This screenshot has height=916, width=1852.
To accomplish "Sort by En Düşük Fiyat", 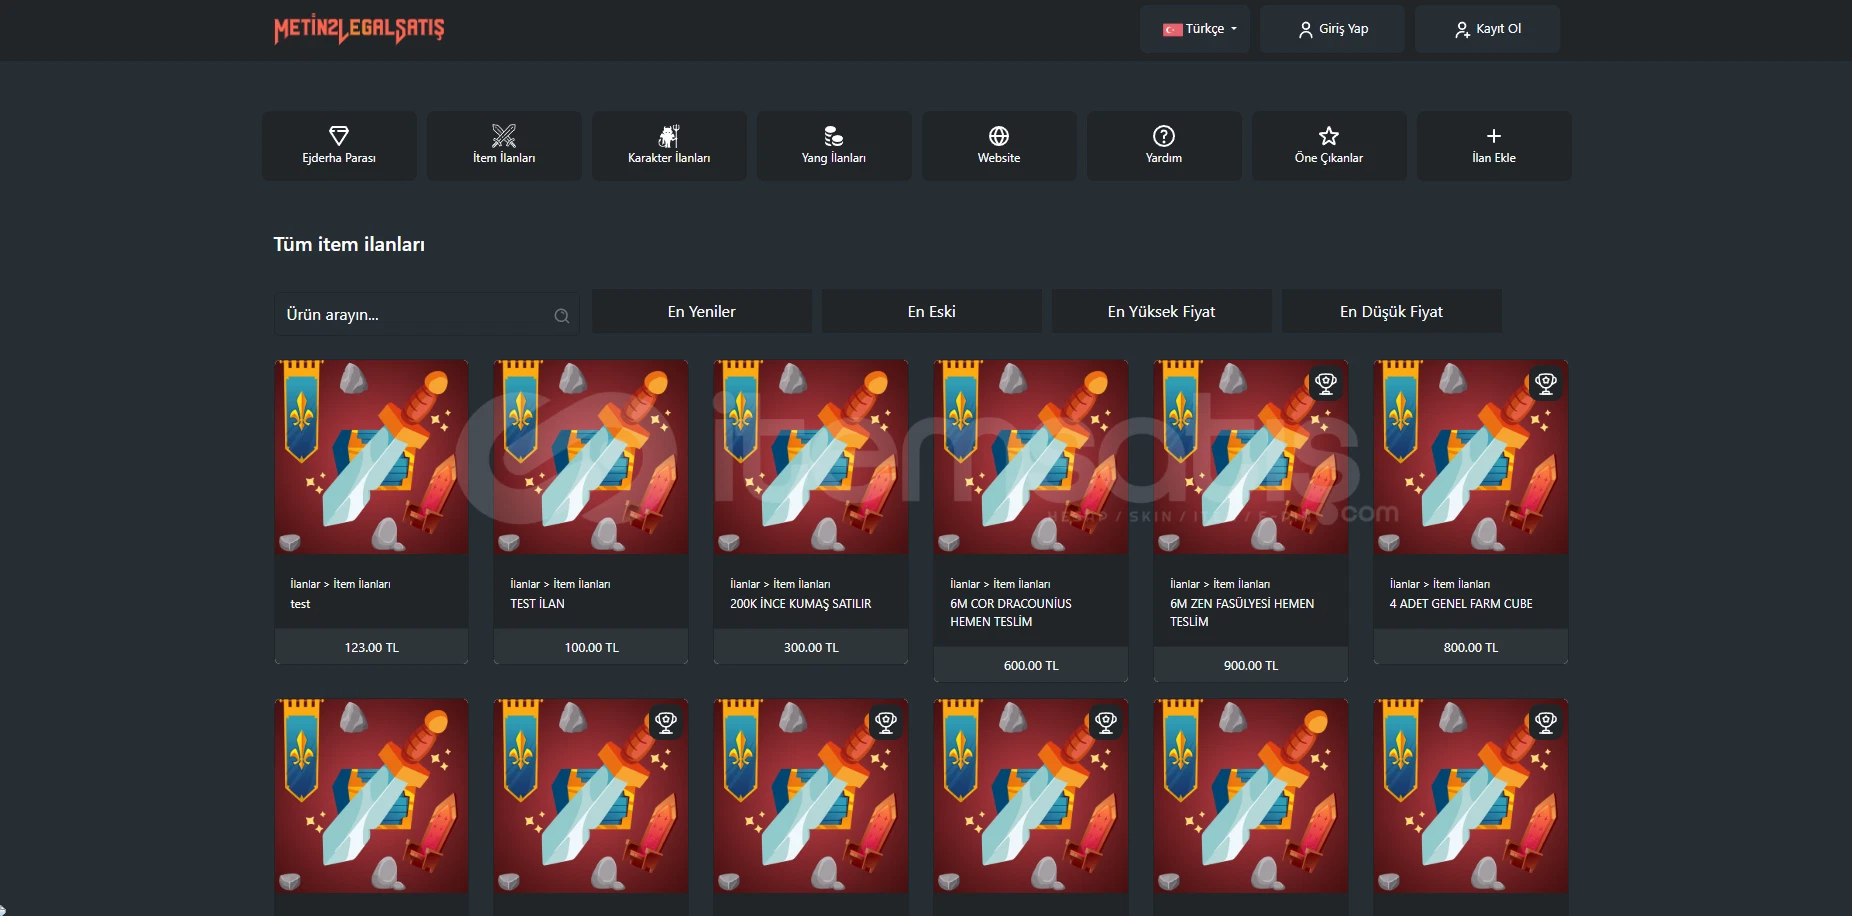I will coord(1392,311).
